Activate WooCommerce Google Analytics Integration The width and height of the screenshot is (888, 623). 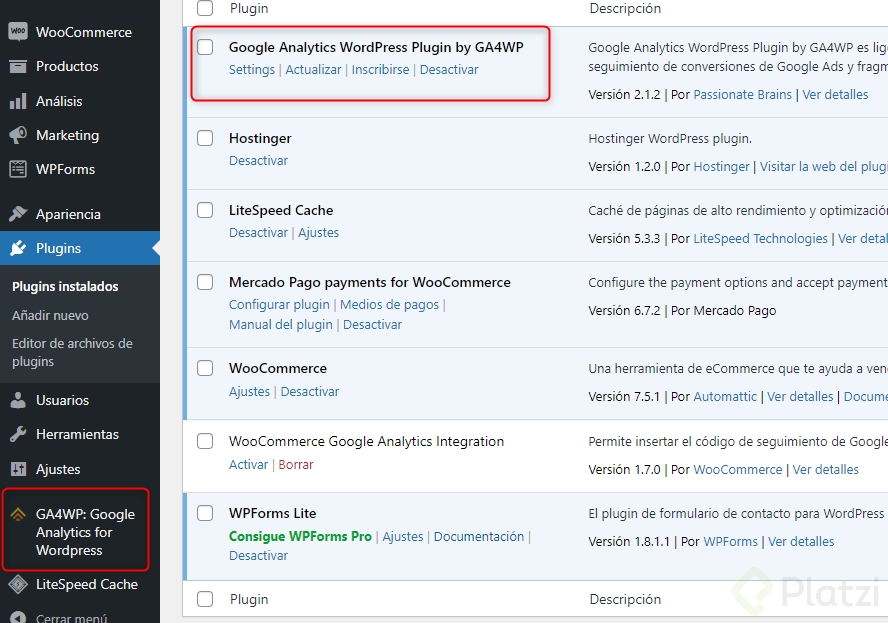[248, 464]
